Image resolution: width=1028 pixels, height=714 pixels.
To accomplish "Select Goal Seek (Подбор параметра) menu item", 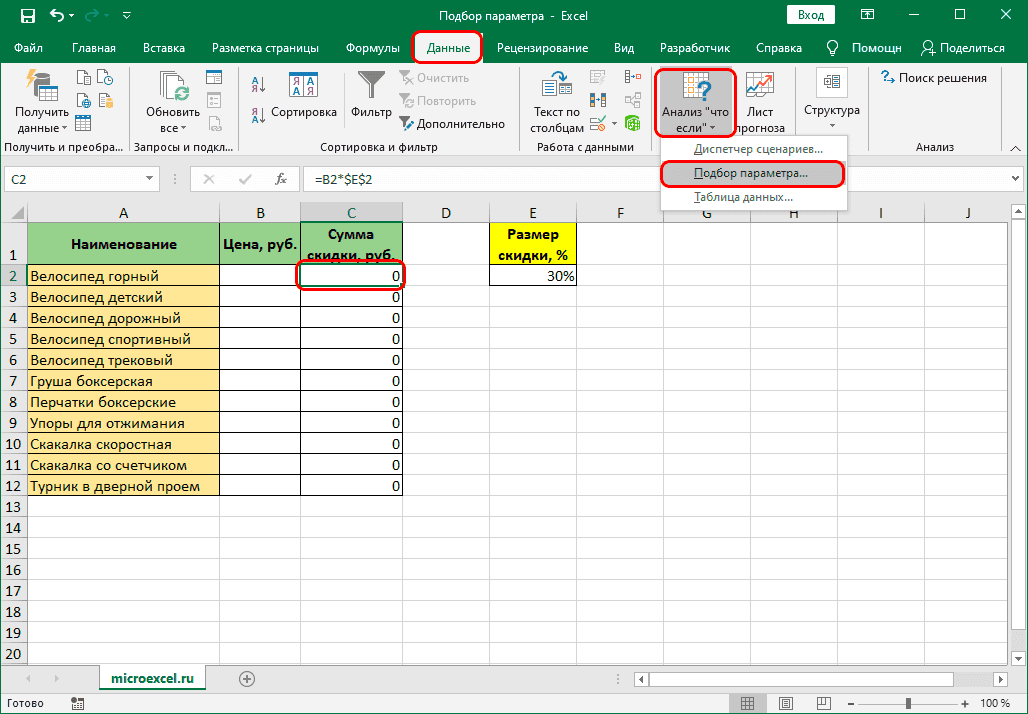I will coord(751,173).
